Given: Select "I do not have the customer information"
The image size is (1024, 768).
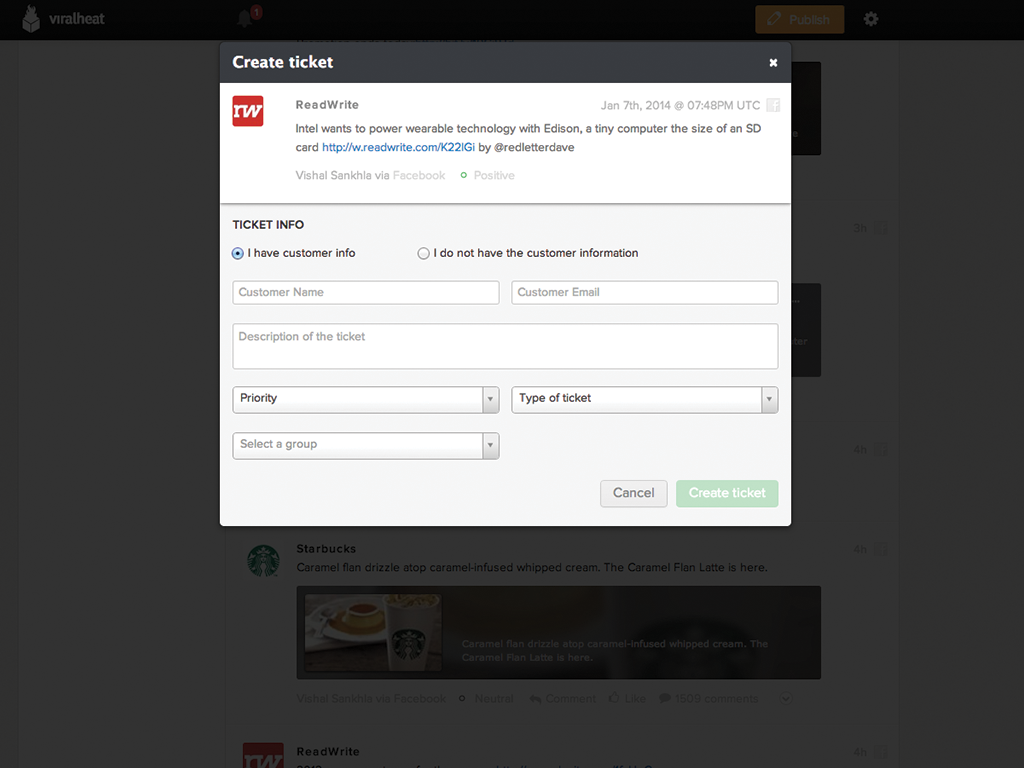Looking at the screenshot, I should [424, 254].
